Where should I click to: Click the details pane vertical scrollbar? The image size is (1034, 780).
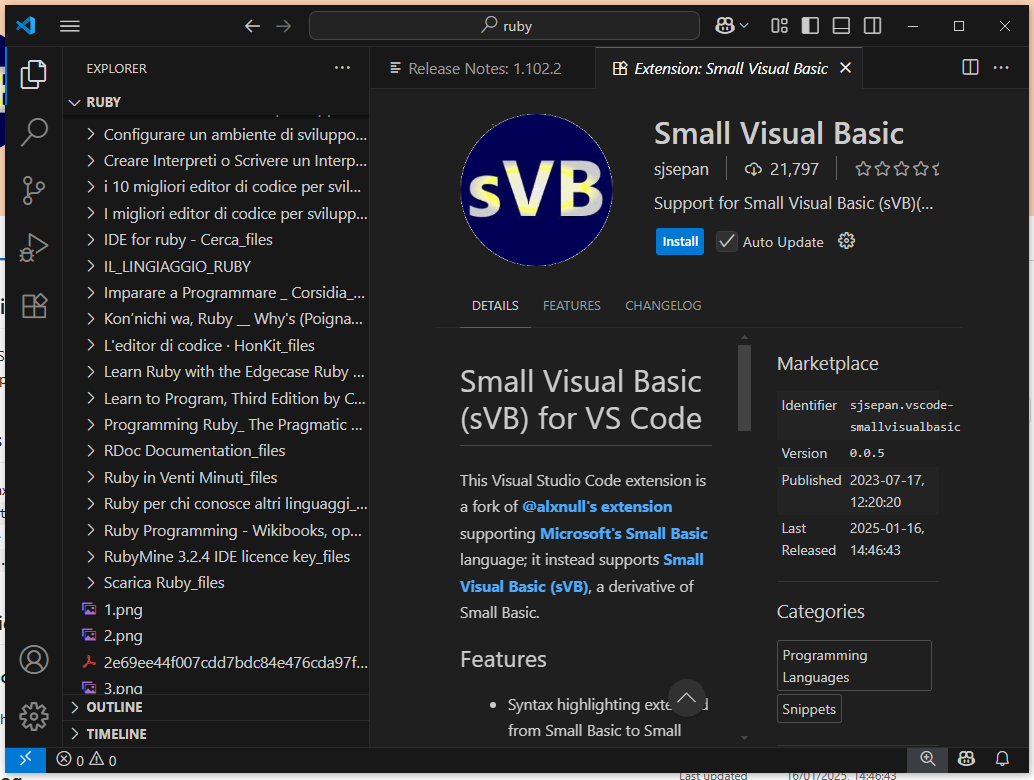745,388
